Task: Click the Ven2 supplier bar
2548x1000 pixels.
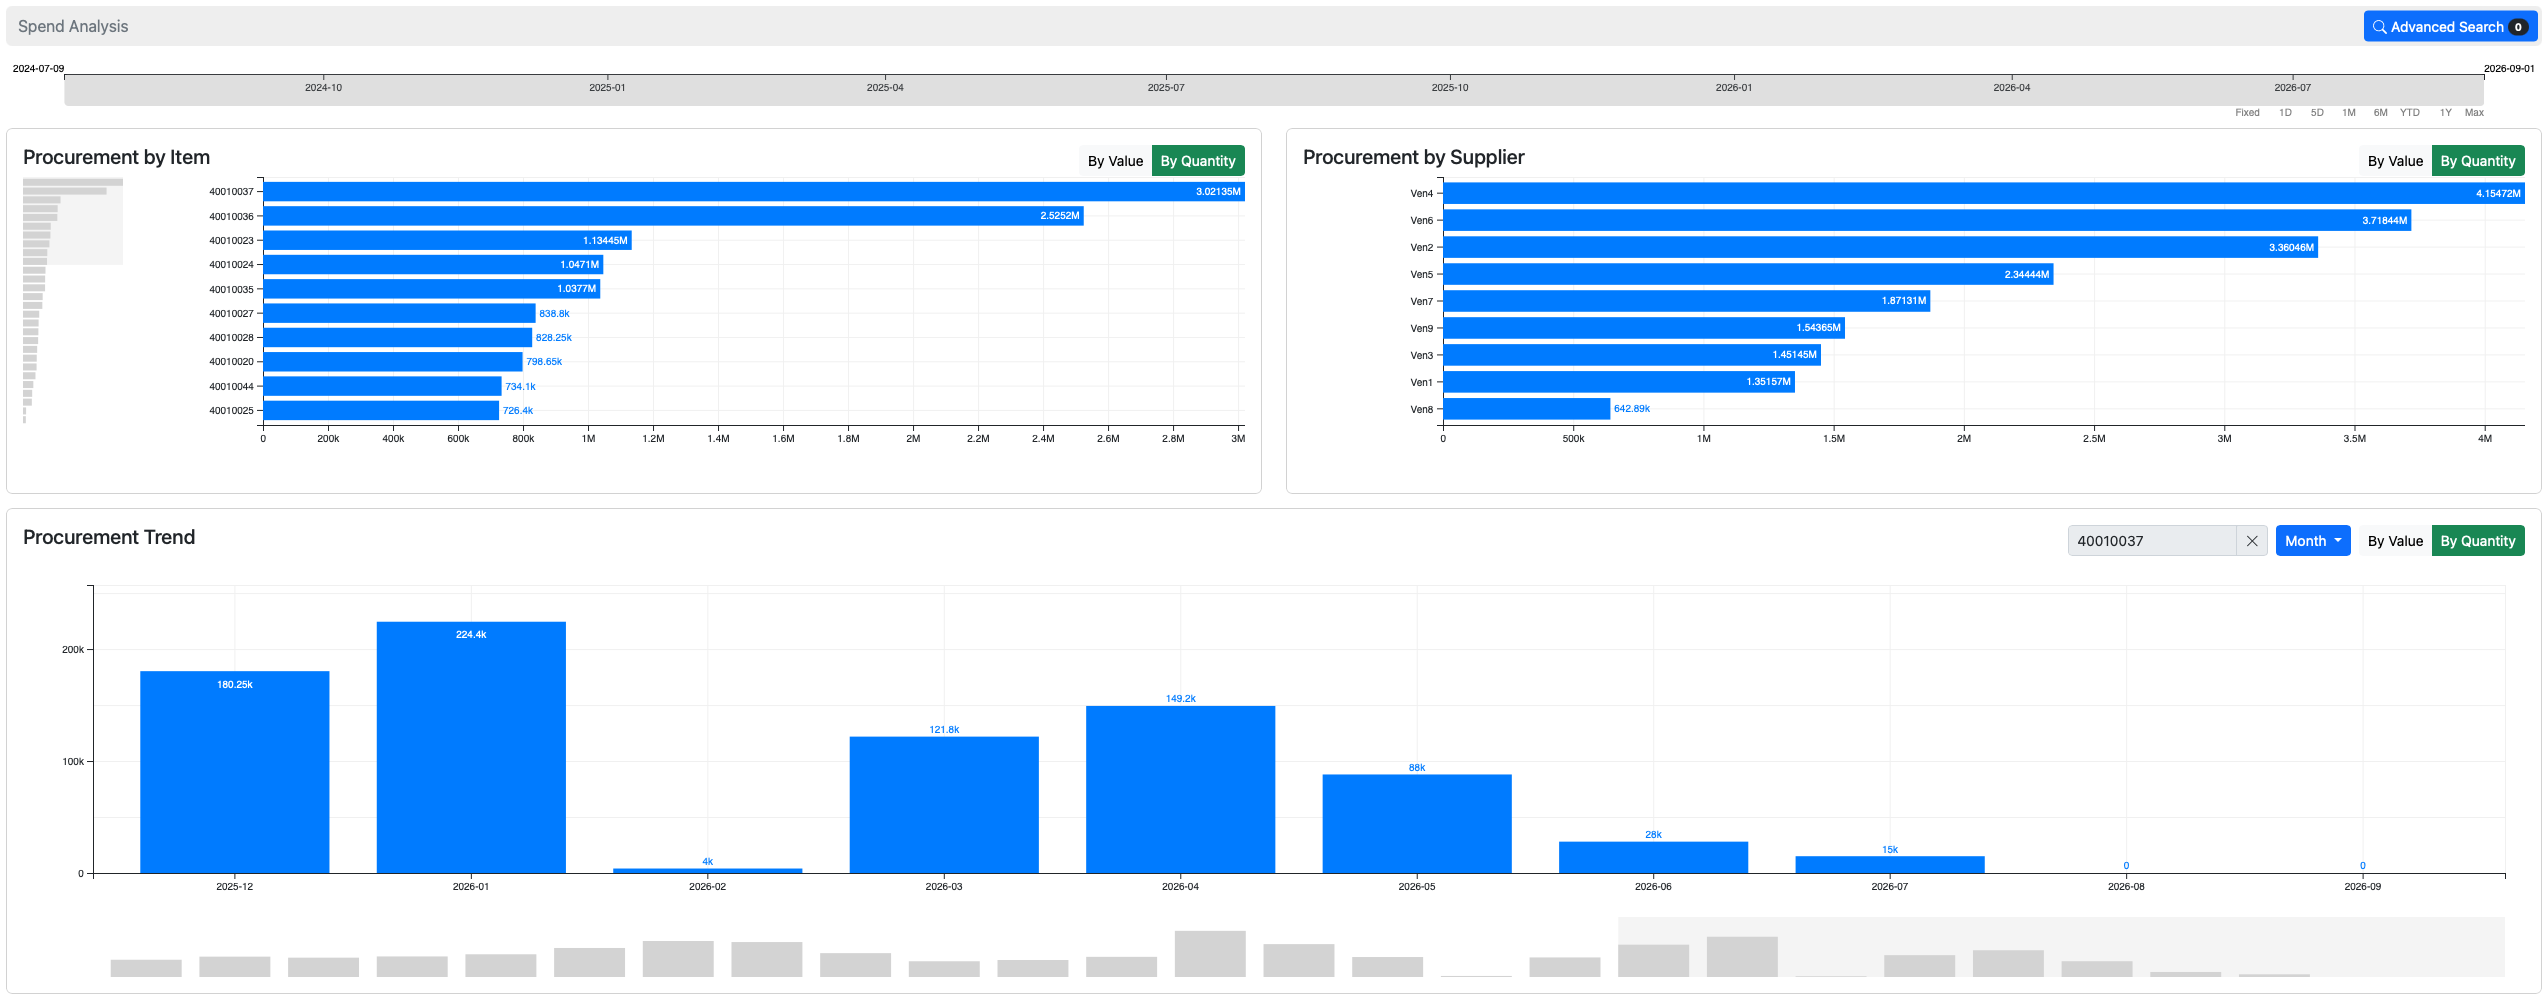Action: point(1881,248)
